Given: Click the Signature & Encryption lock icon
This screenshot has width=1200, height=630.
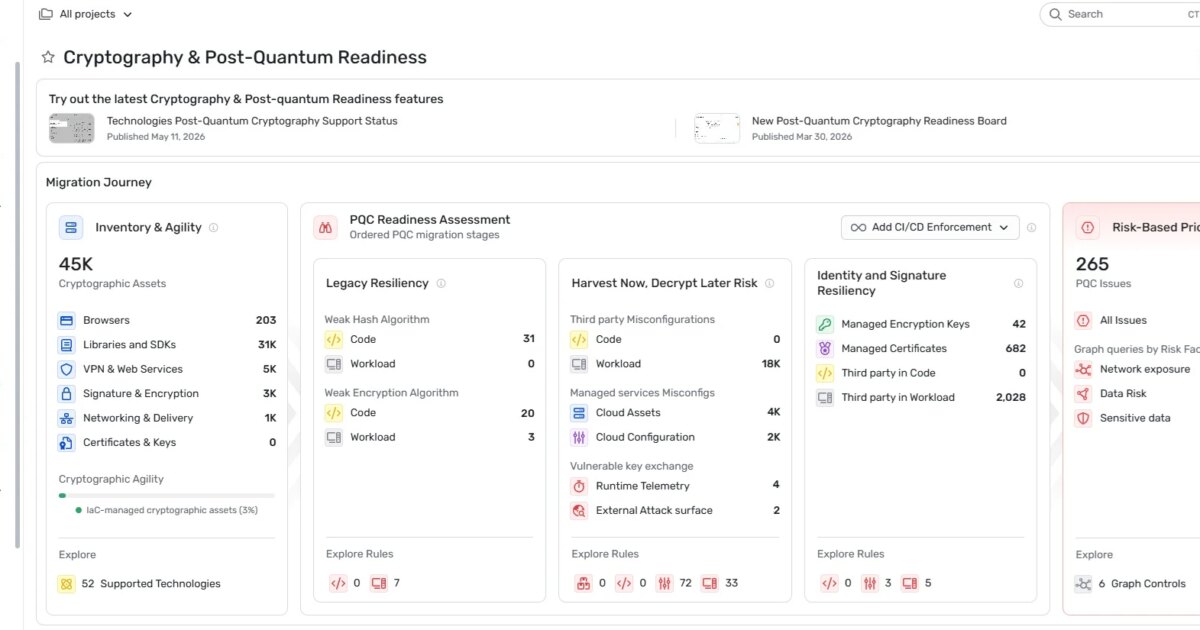Looking at the screenshot, I should pyautogui.click(x=67, y=394).
